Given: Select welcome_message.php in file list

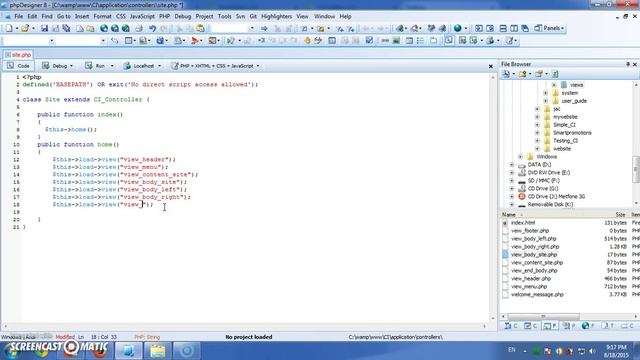Looking at the screenshot, I should coord(537,294).
